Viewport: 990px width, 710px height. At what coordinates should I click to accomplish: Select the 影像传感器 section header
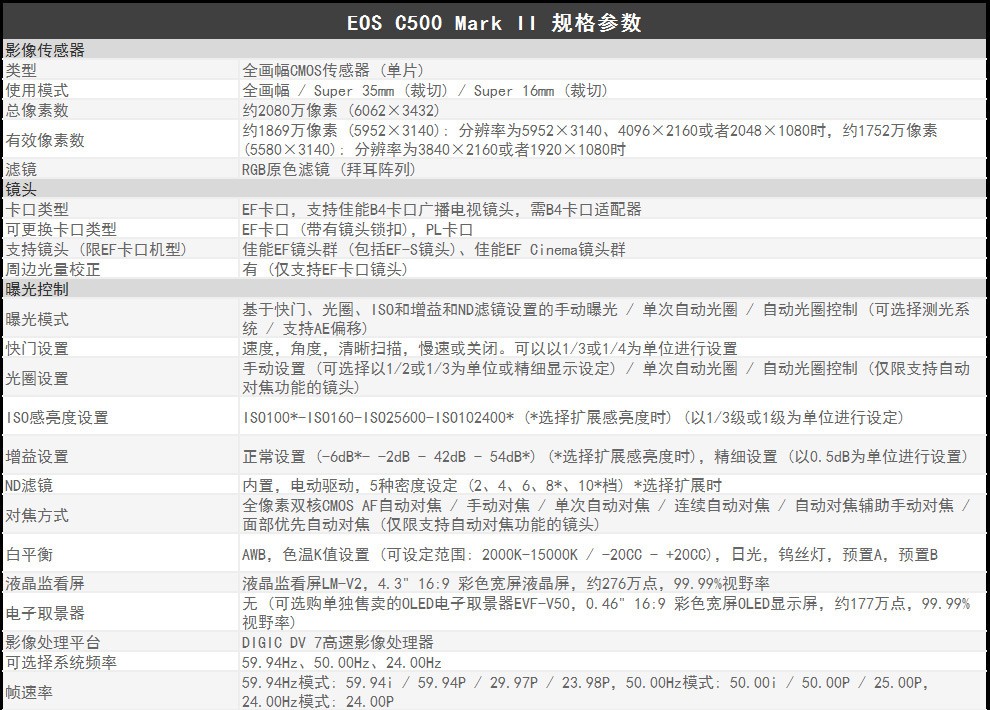(45, 50)
